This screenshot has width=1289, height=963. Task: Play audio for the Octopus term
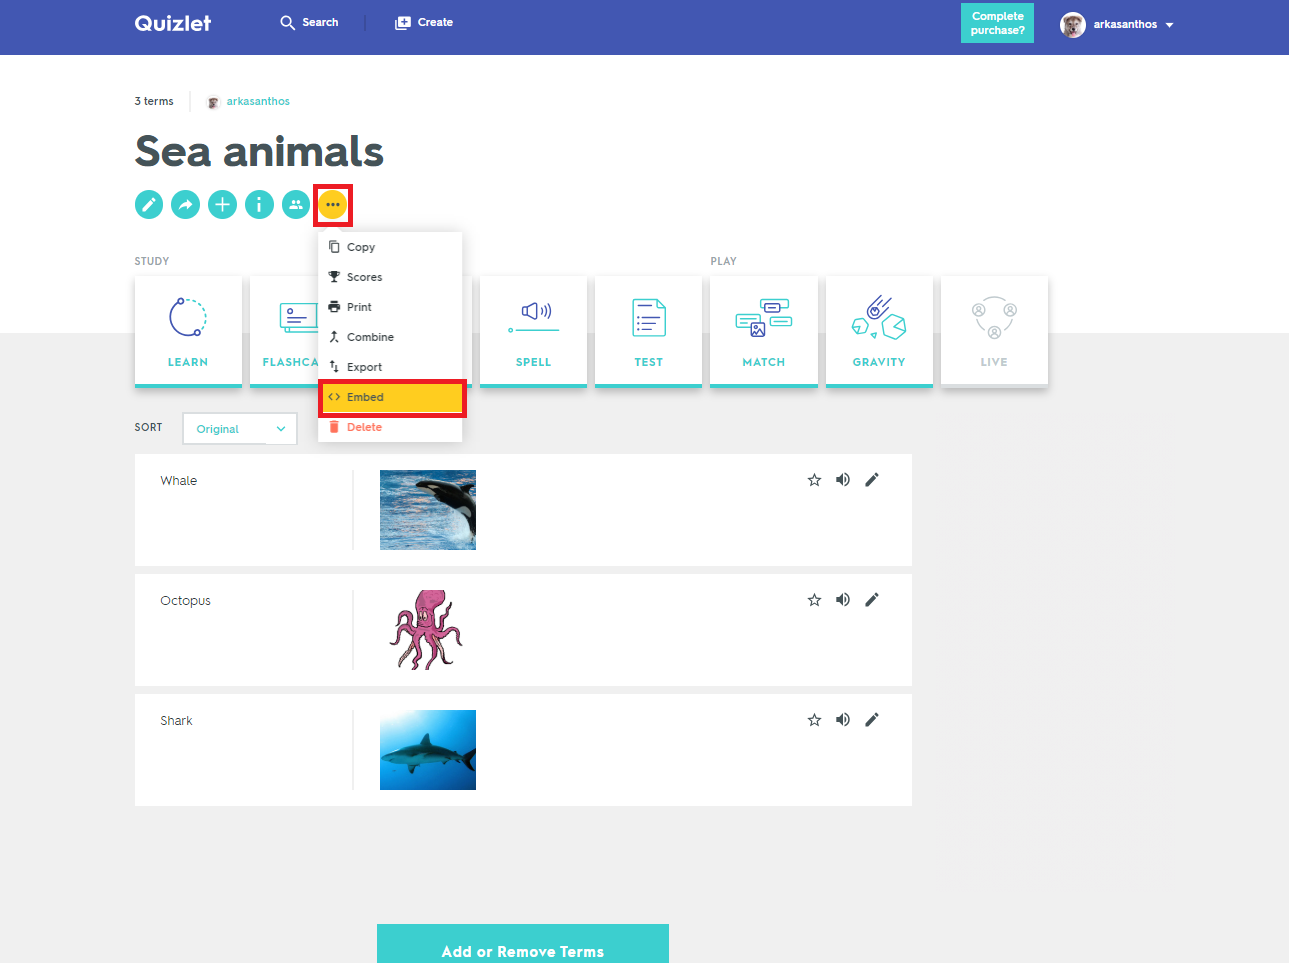click(842, 599)
